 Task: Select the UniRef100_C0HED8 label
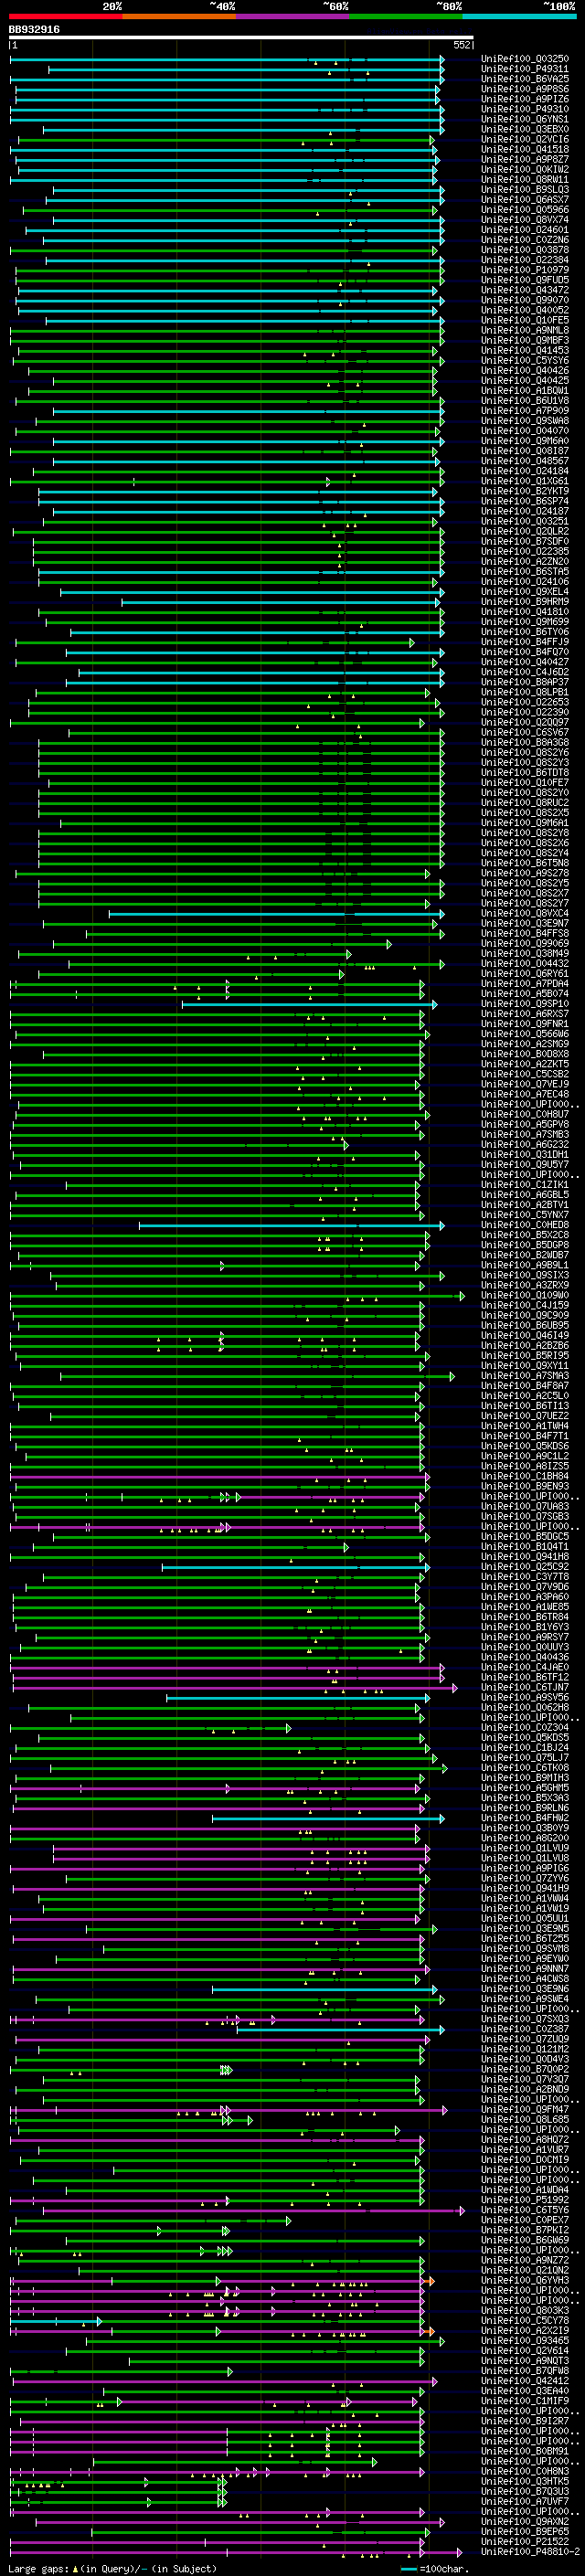click(x=525, y=1225)
